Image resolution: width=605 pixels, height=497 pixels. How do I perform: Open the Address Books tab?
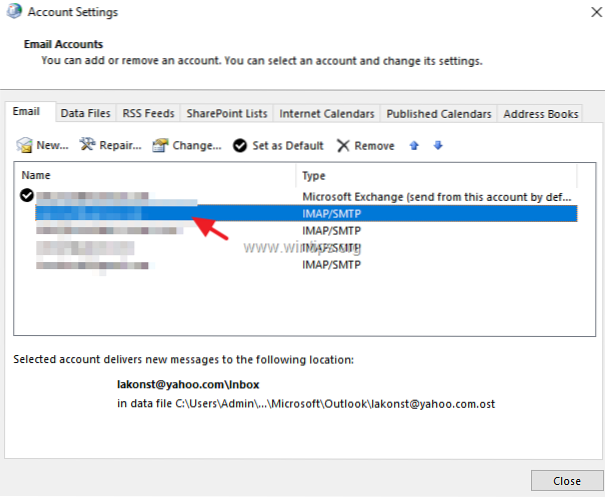[x=541, y=114]
